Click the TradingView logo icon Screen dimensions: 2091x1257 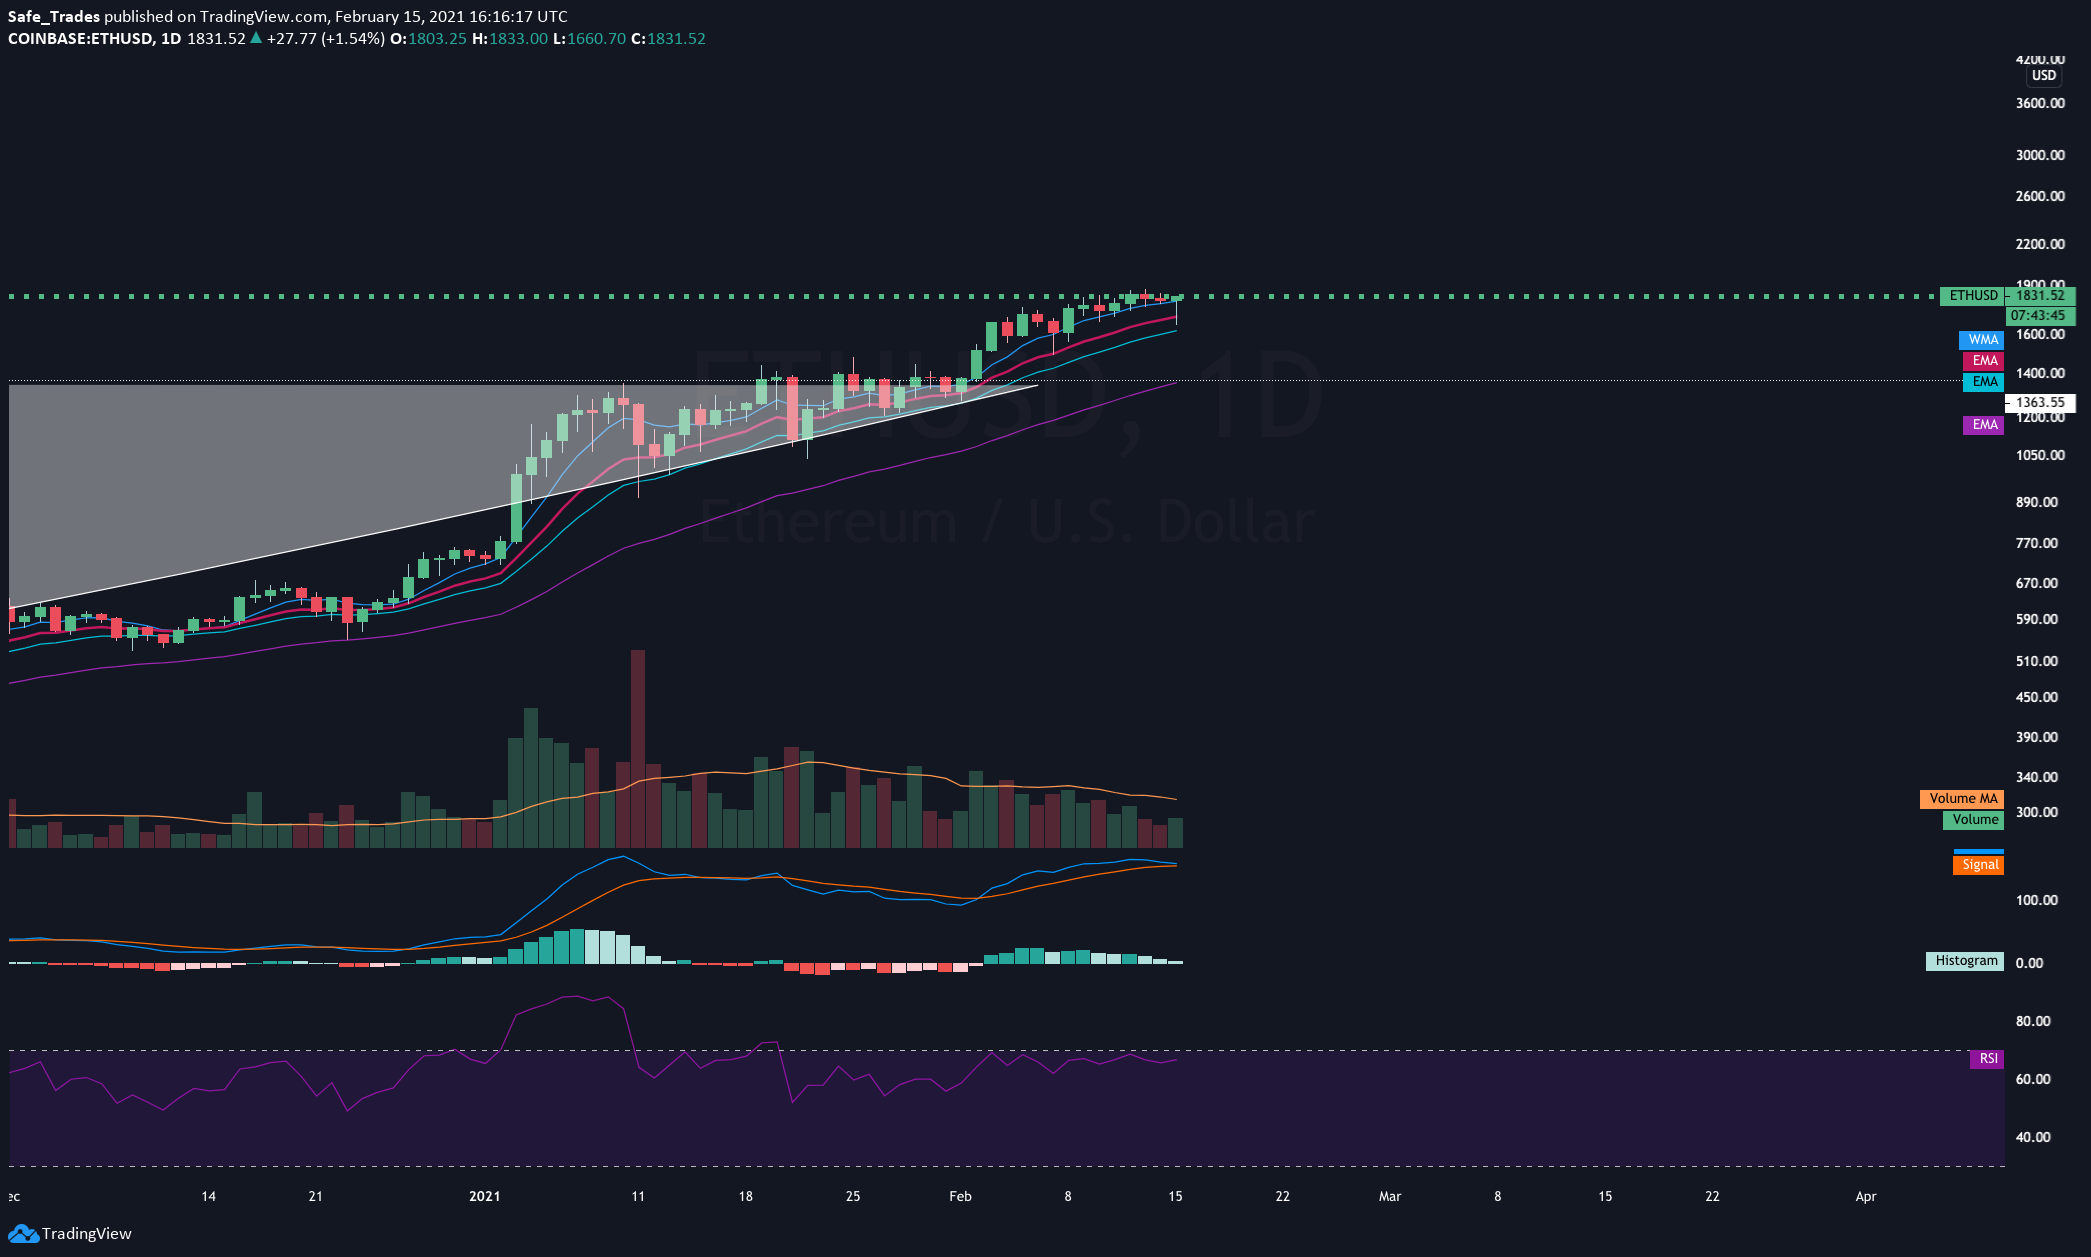(22, 1234)
